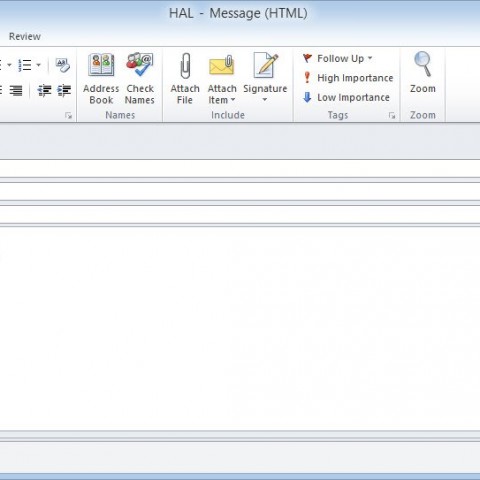
Task: Click the Attach File paperclip icon
Action: 185,65
